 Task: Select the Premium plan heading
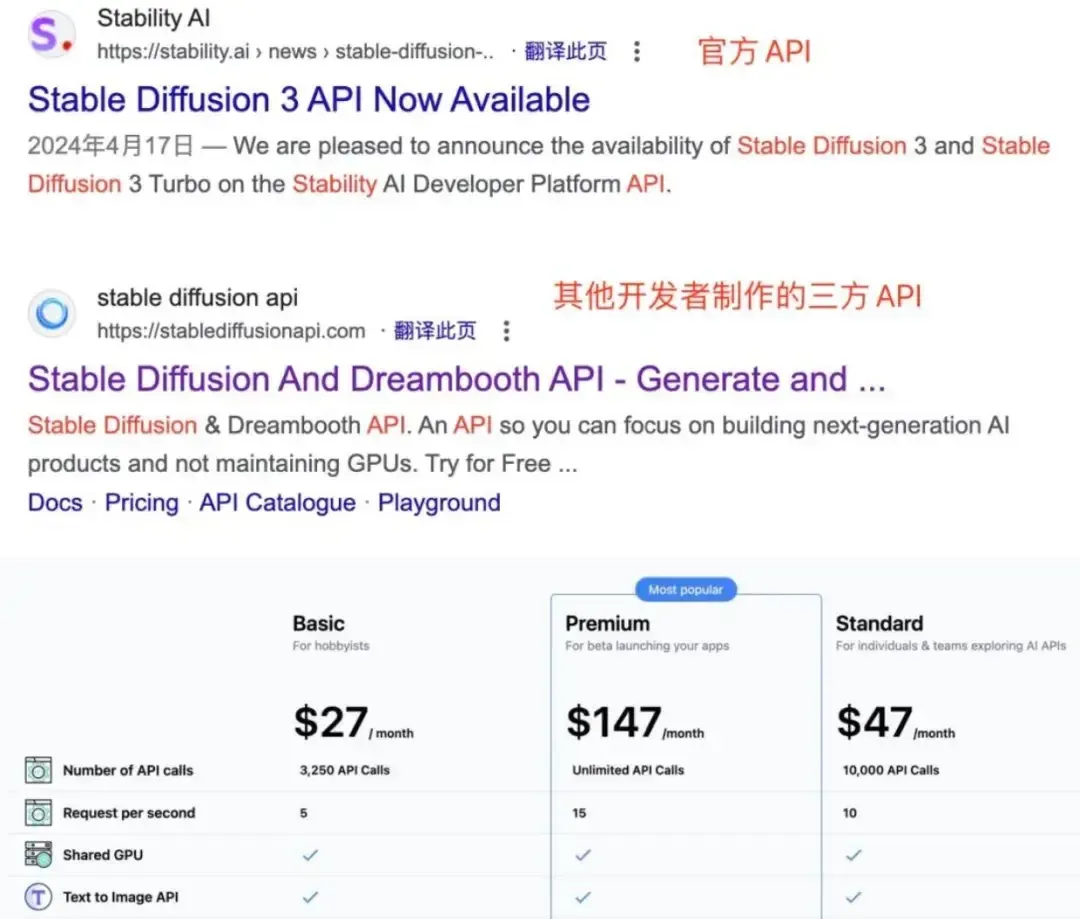click(x=607, y=623)
